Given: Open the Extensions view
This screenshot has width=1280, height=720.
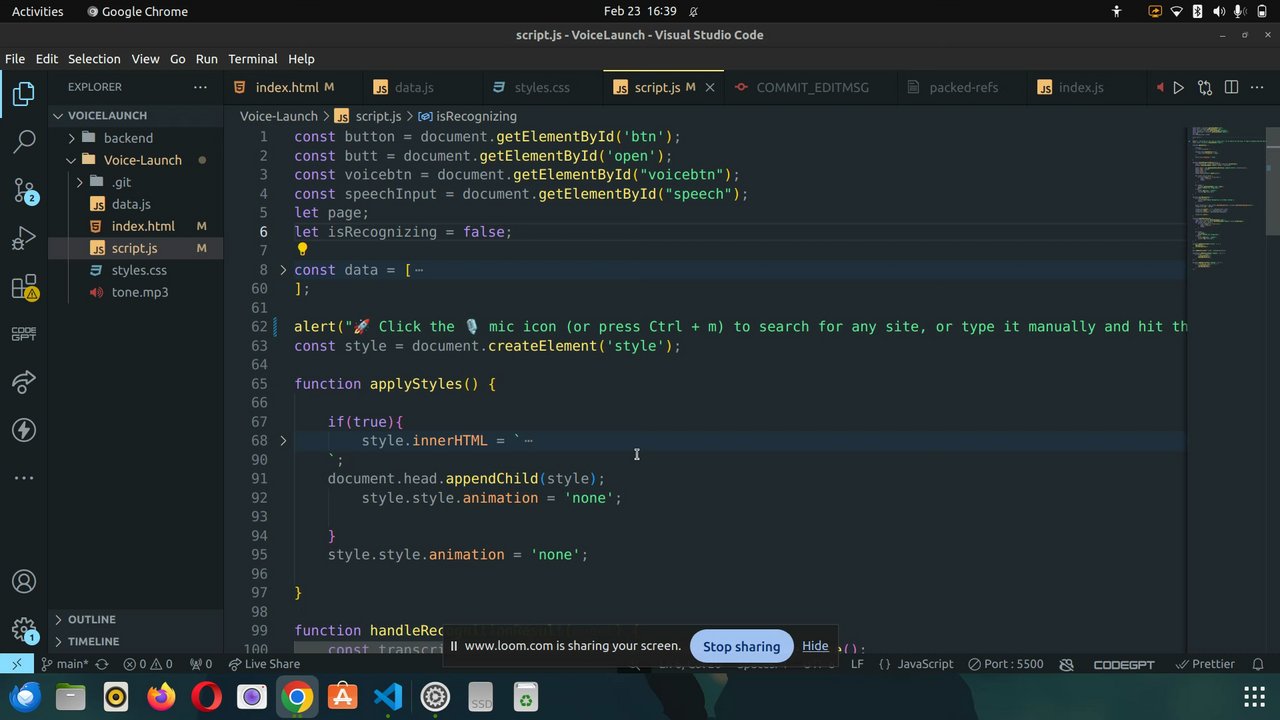Looking at the screenshot, I should tap(24, 288).
